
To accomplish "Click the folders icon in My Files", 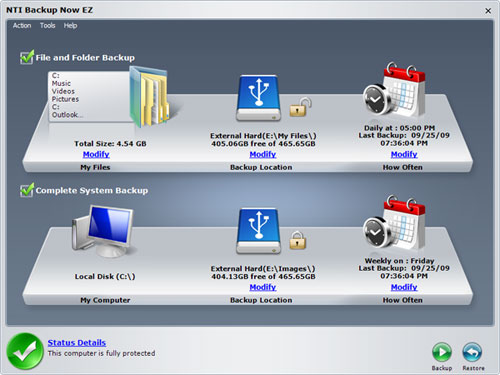I will point(150,97).
